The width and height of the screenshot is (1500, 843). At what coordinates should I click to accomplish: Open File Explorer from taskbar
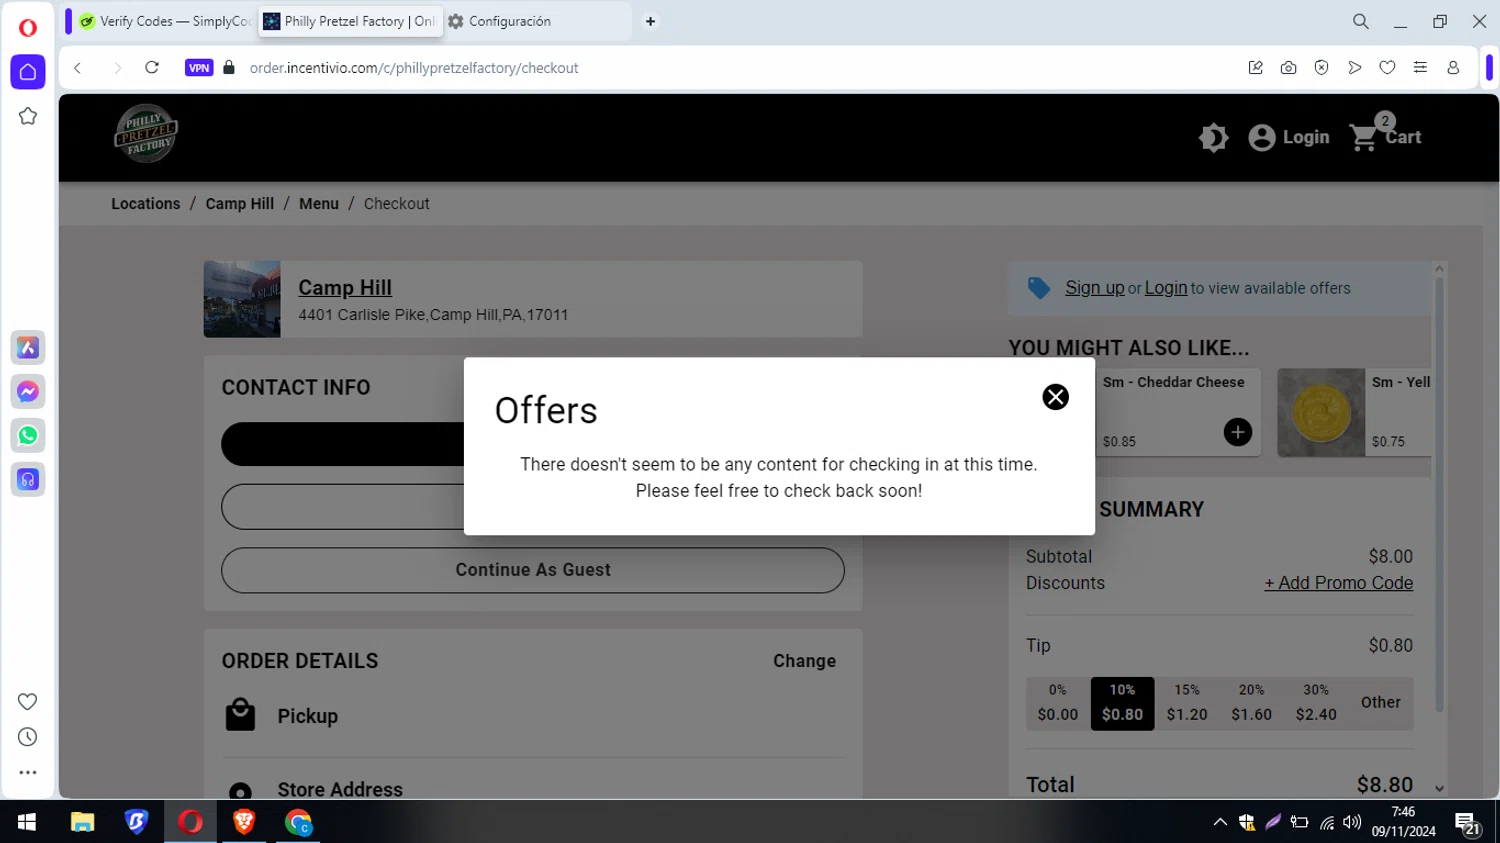[x=82, y=822]
